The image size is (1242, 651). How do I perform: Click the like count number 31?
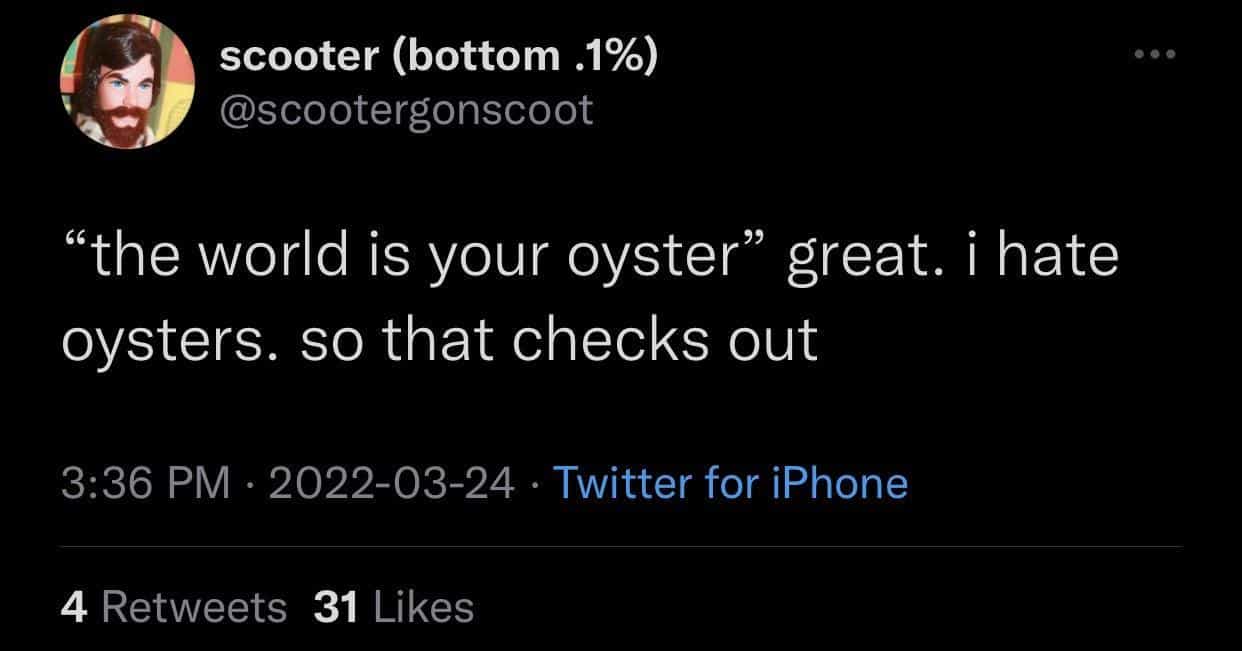tap(335, 606)
